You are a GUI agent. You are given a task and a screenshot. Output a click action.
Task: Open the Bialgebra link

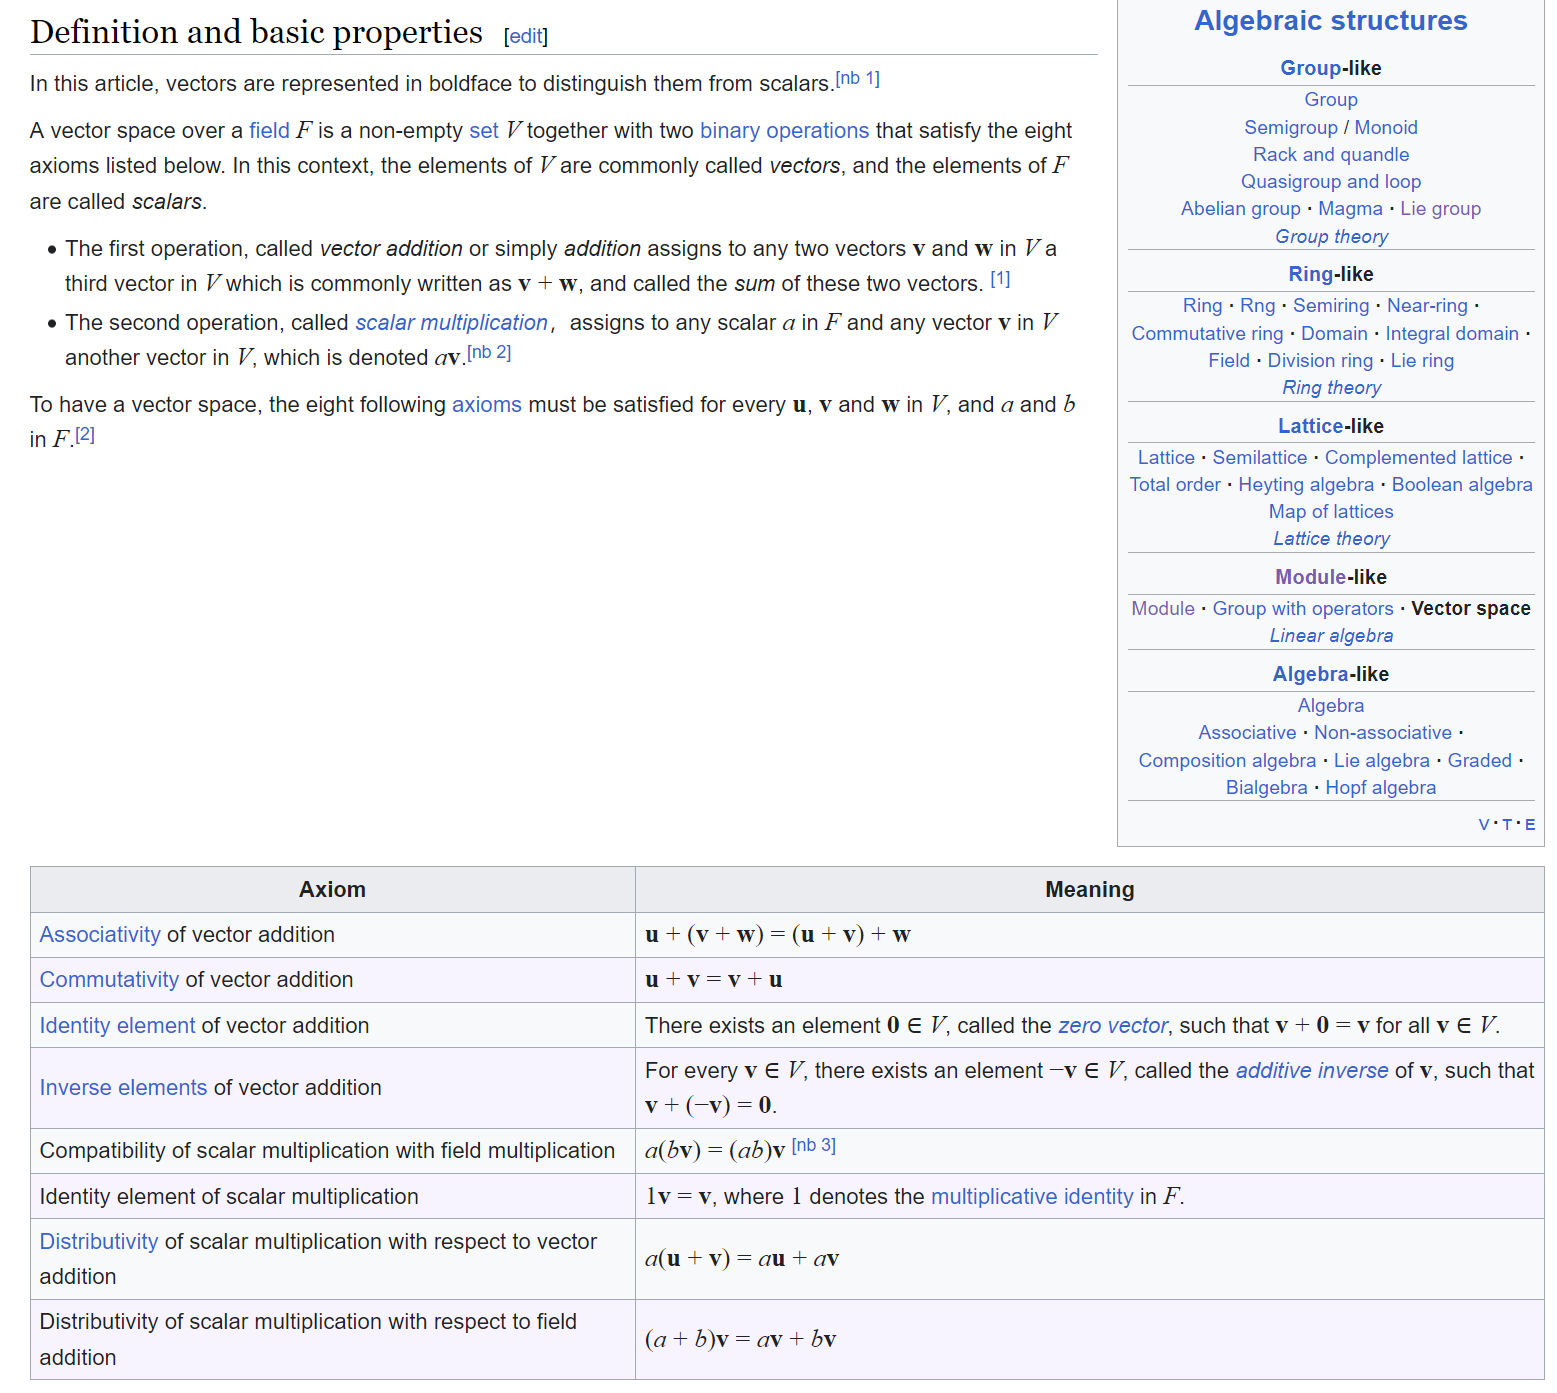(1266, 788)
